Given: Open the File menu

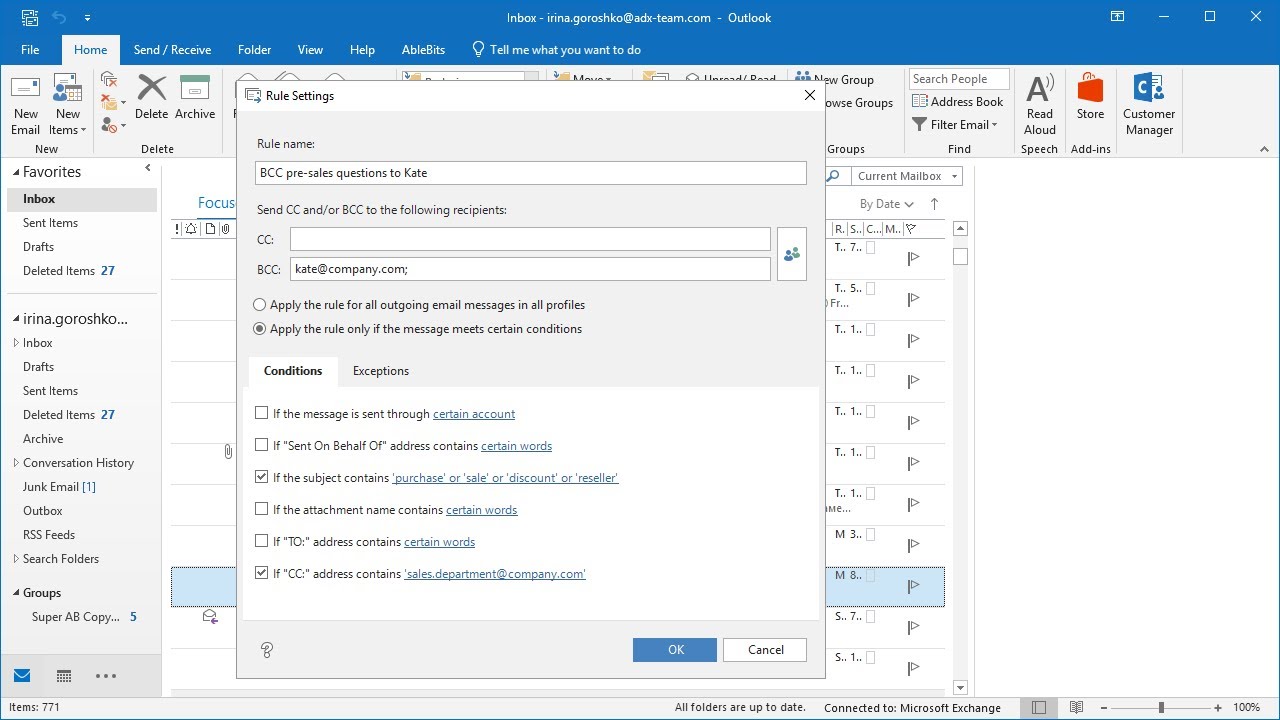Looking at the screenshot, I should [x=30, y=50].
